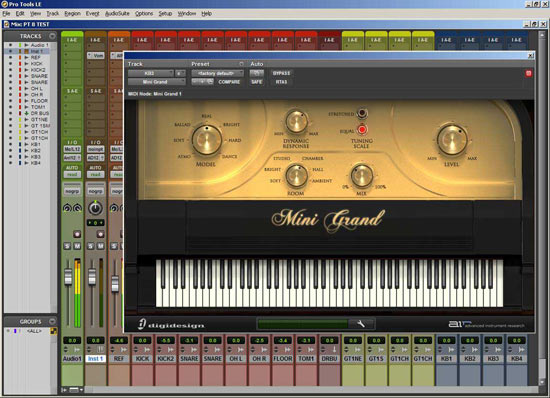Click the Audio1 track-type icon below fader

click(x=77, y=350)
